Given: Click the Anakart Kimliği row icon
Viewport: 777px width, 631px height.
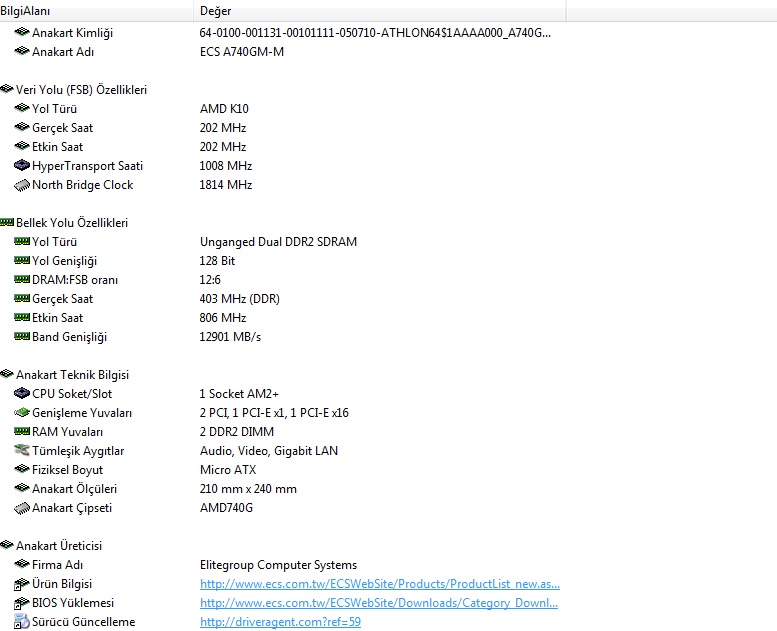Looking at the screenshot, I should (22, 33).
